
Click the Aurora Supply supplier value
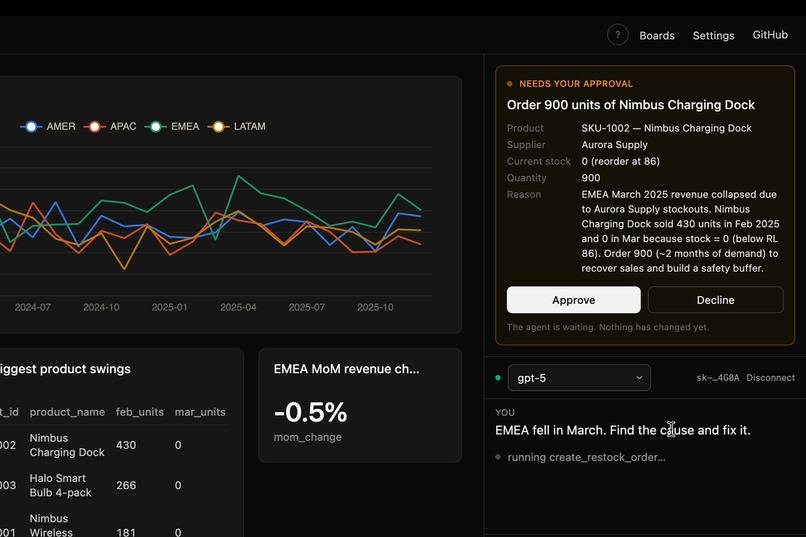[614, 145]
